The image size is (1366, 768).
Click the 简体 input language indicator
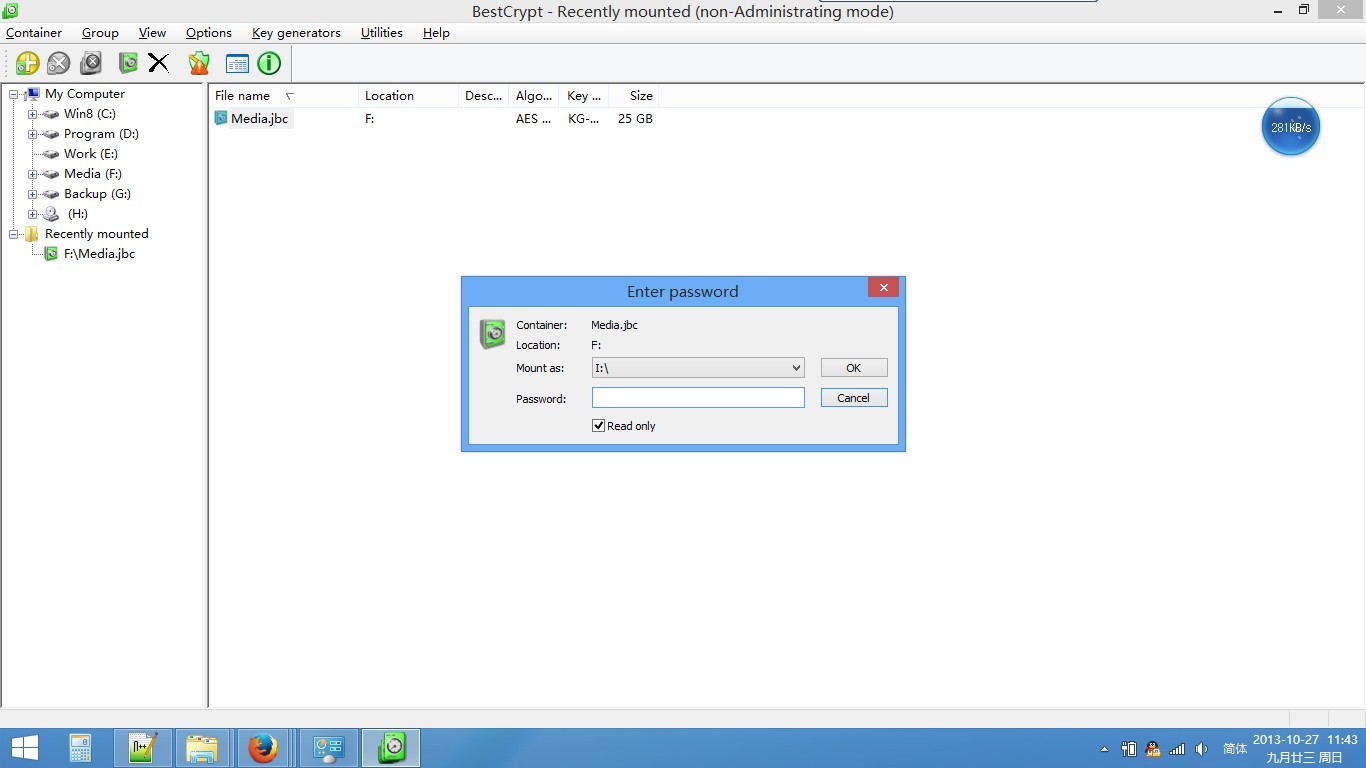coord(1235,749)
